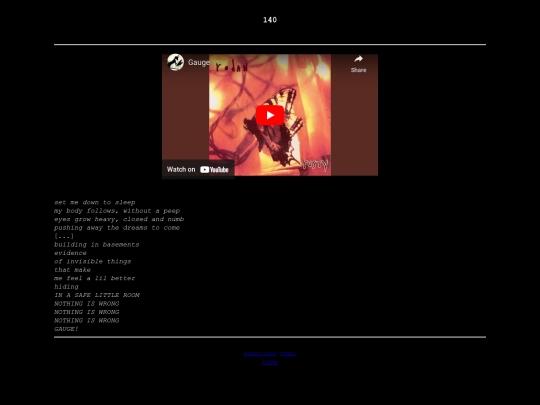Click 'Watch on YouTube' button
This screenshot has width=540, height=405.
coord(198,169)
